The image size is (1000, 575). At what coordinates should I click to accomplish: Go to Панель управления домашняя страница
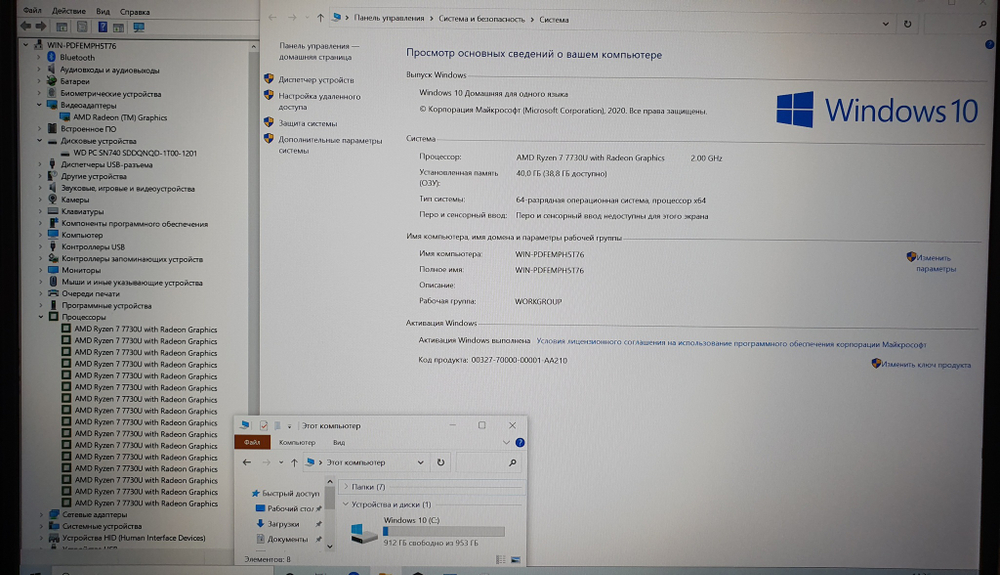click(318, 51)
